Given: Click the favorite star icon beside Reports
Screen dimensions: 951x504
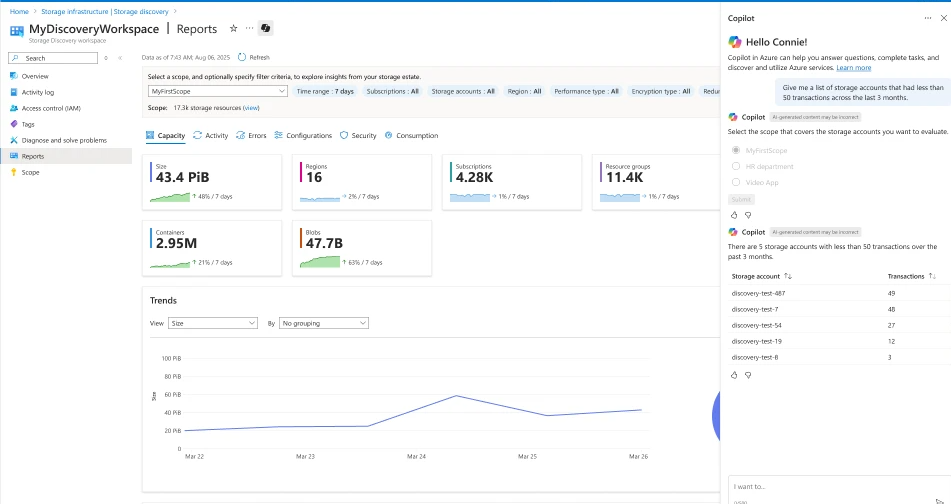Looking at the screenshot, I should (234, 29).
